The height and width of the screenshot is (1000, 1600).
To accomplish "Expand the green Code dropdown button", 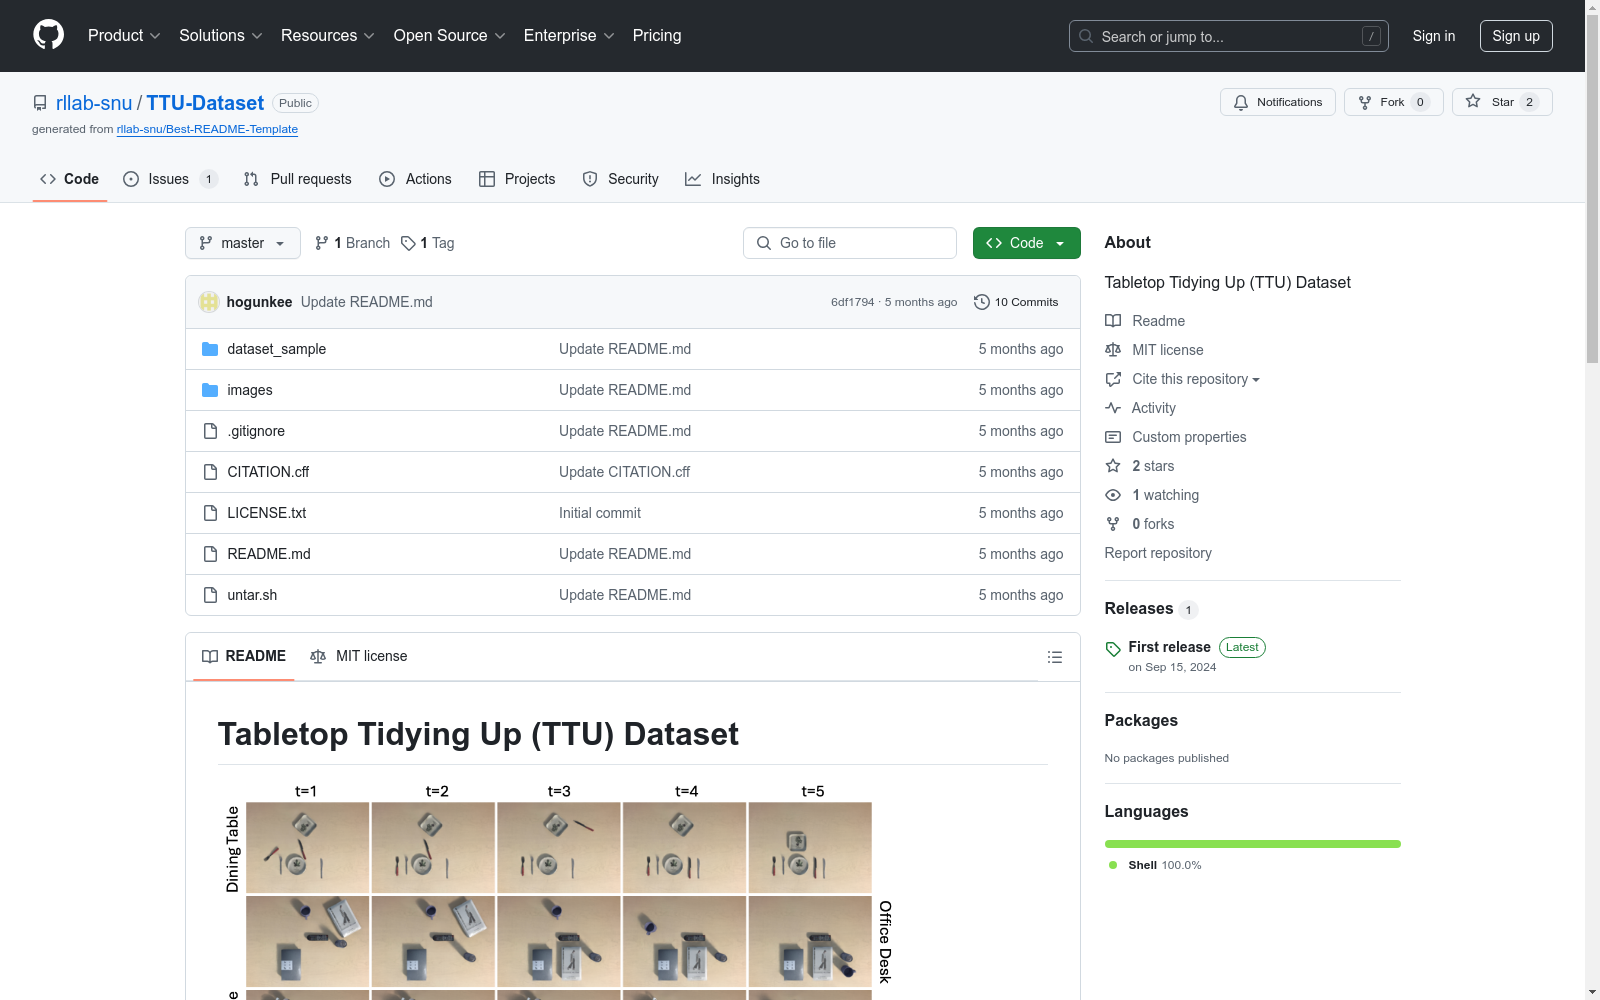I will 1026,243.
